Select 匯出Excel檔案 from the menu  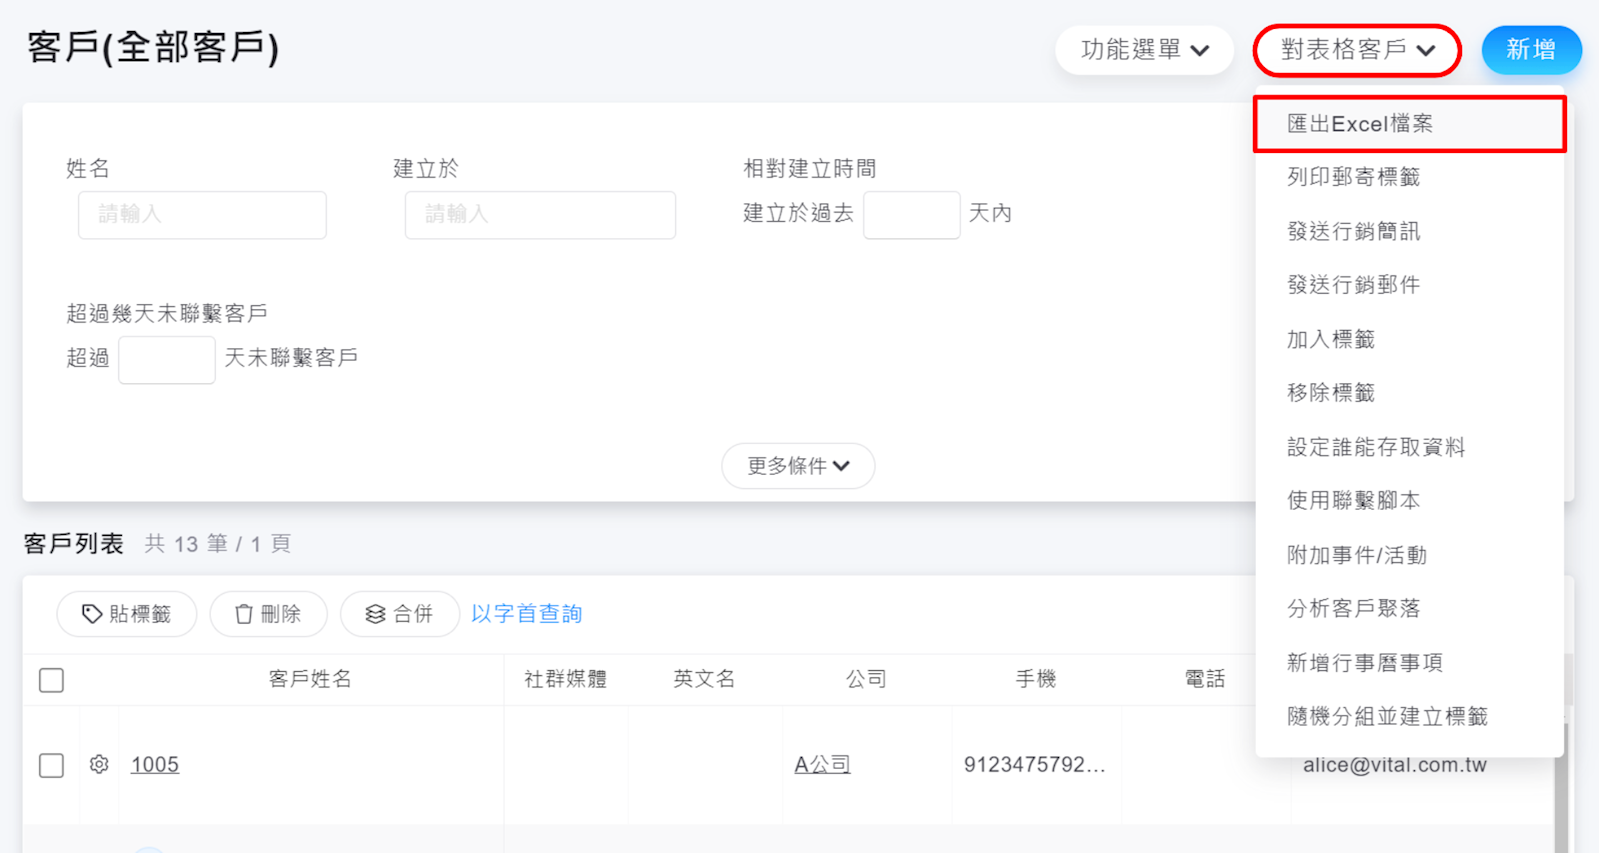pos(1360,124)
